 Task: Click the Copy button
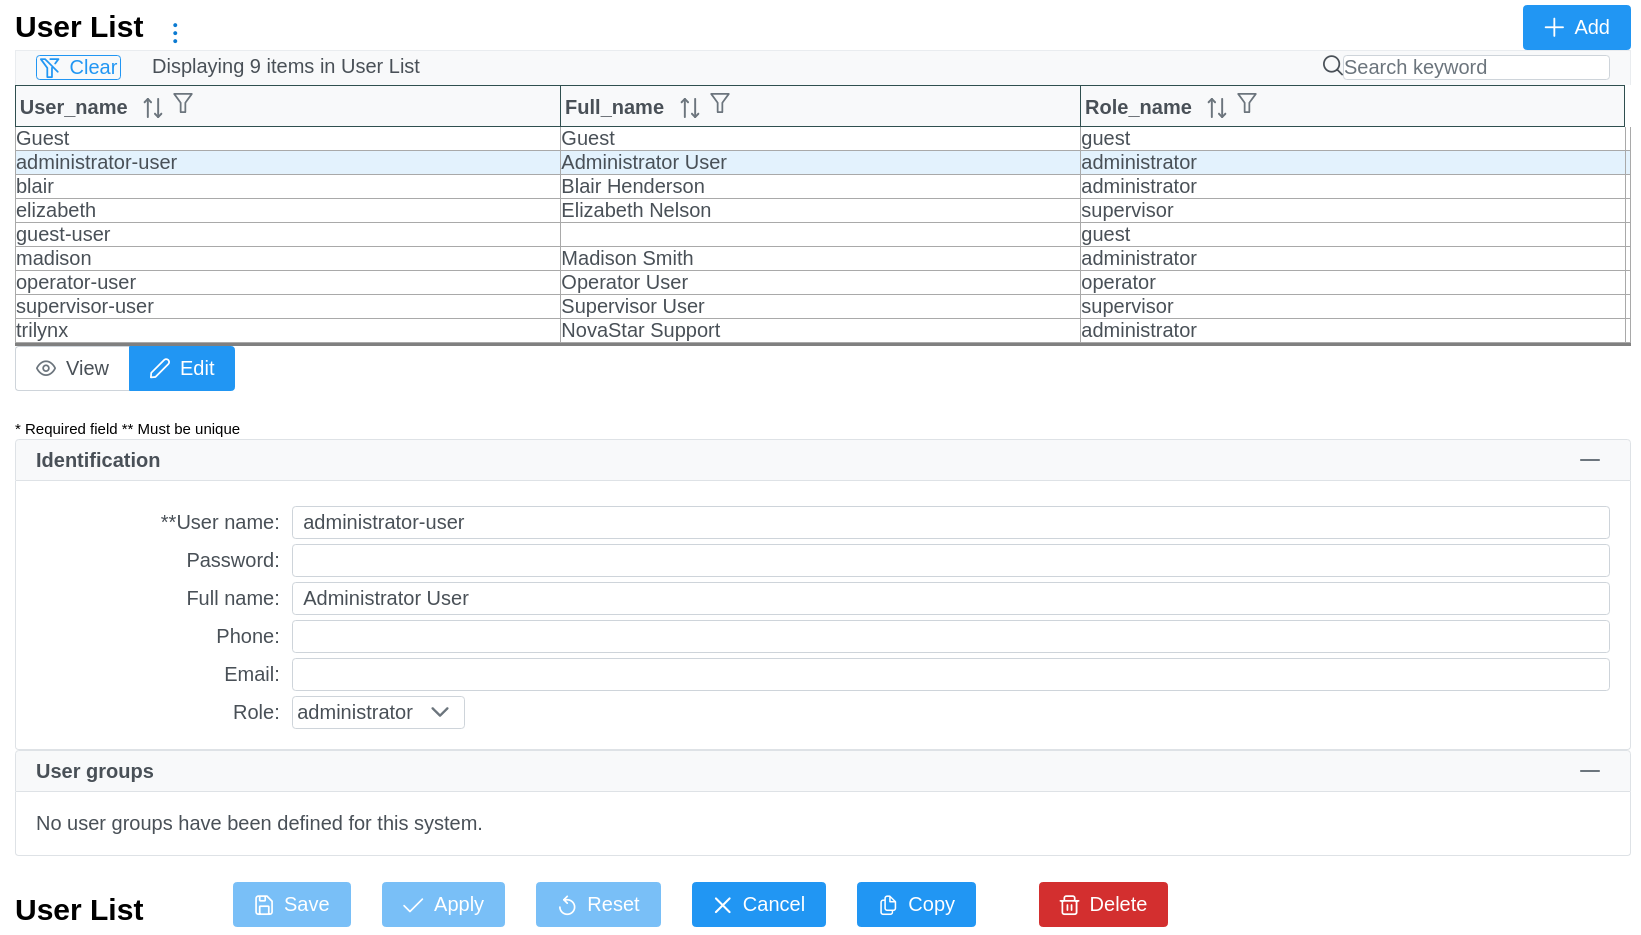point(916,904)
